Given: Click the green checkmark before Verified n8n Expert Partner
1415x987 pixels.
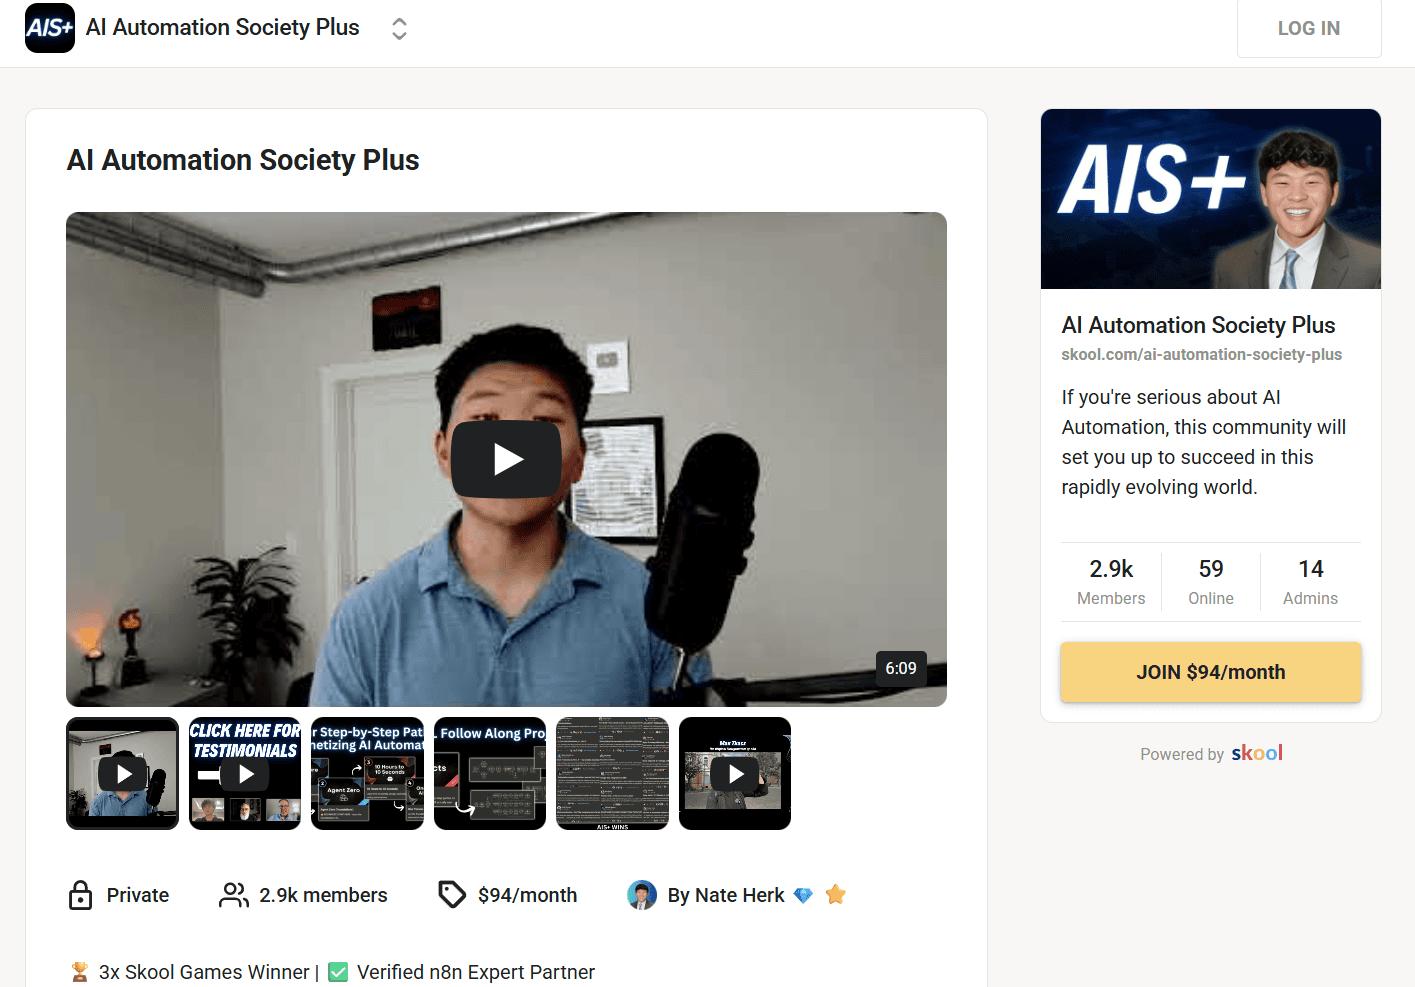Looking at the screenshot, I should point(337,971).
